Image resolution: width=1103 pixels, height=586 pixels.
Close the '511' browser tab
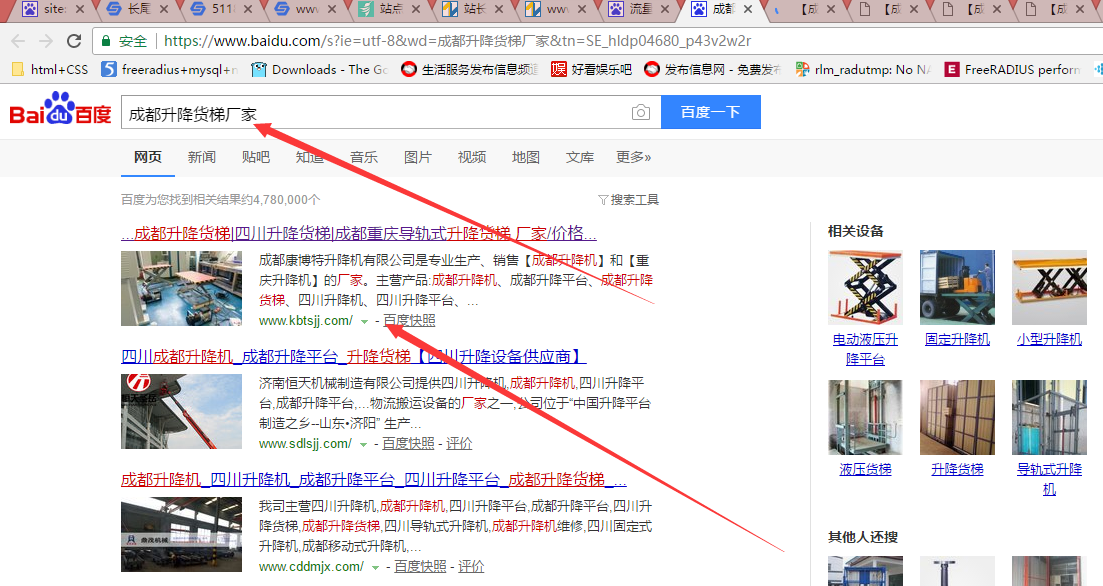(x=248, y=9)
